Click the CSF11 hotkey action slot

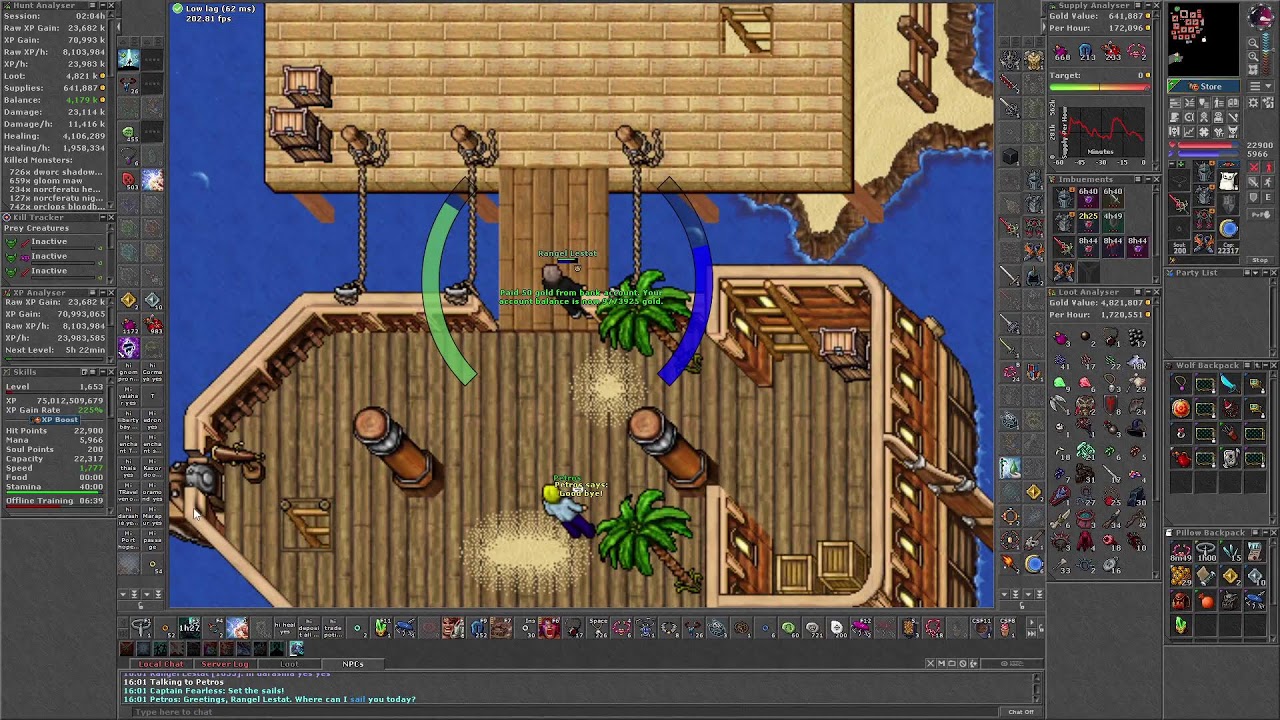[x=982, y=628]
